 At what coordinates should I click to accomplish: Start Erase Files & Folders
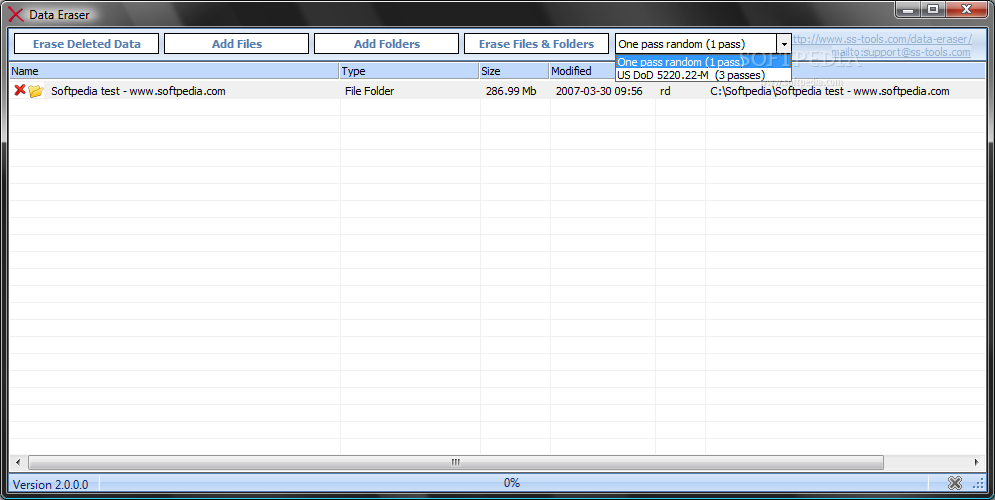536,44
